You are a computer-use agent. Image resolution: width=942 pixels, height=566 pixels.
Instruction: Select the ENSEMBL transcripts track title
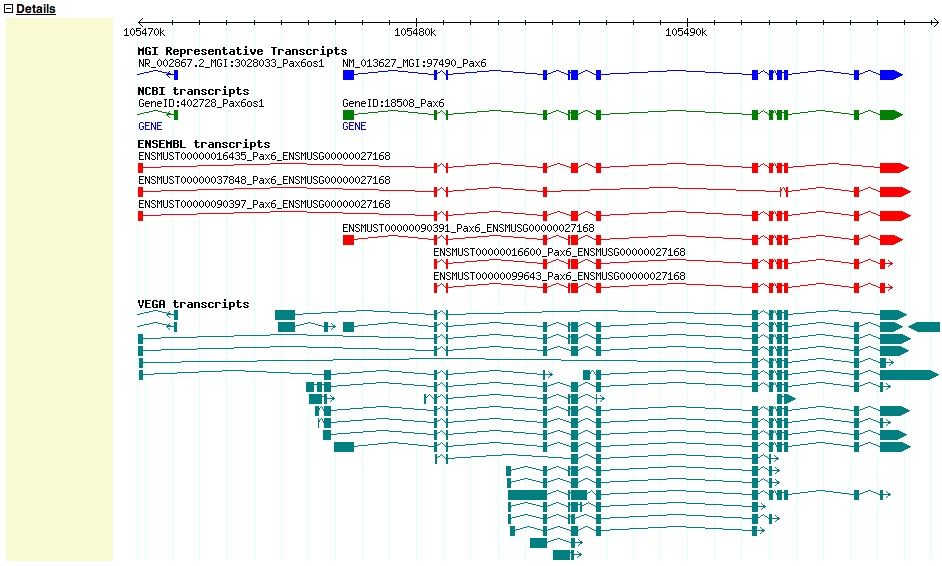click(x=204, y=144)
